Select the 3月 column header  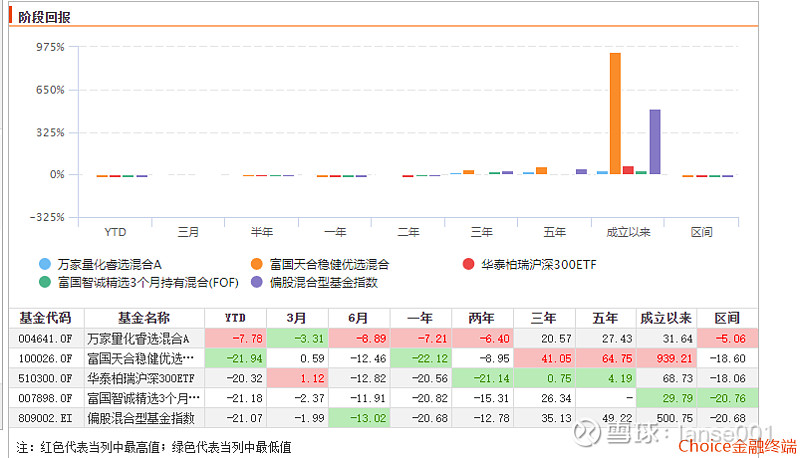coord(297,318)
